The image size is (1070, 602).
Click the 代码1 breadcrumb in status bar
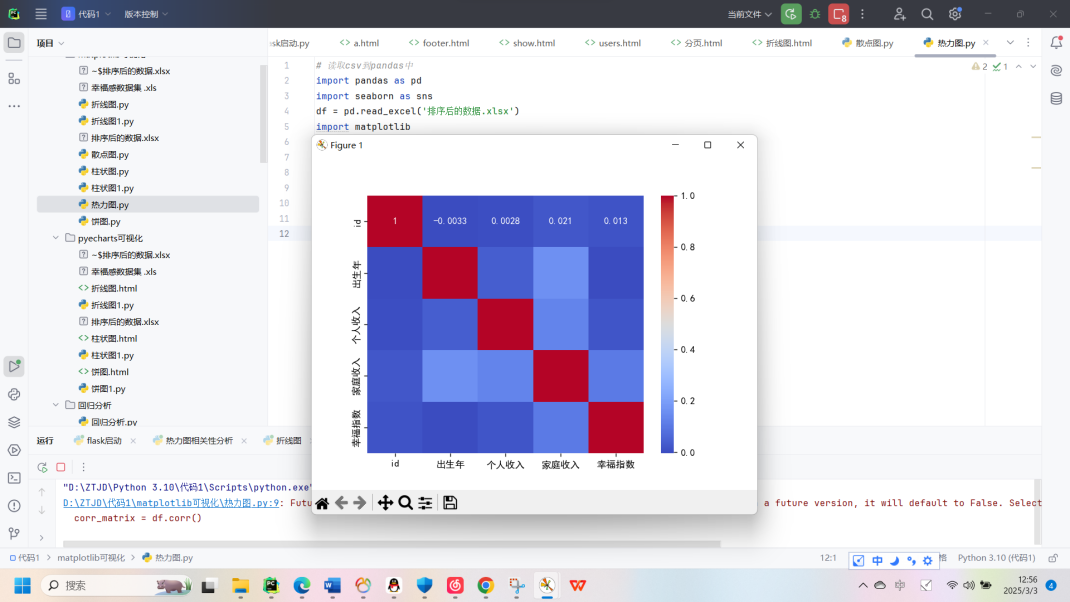(x=25, y=558)
